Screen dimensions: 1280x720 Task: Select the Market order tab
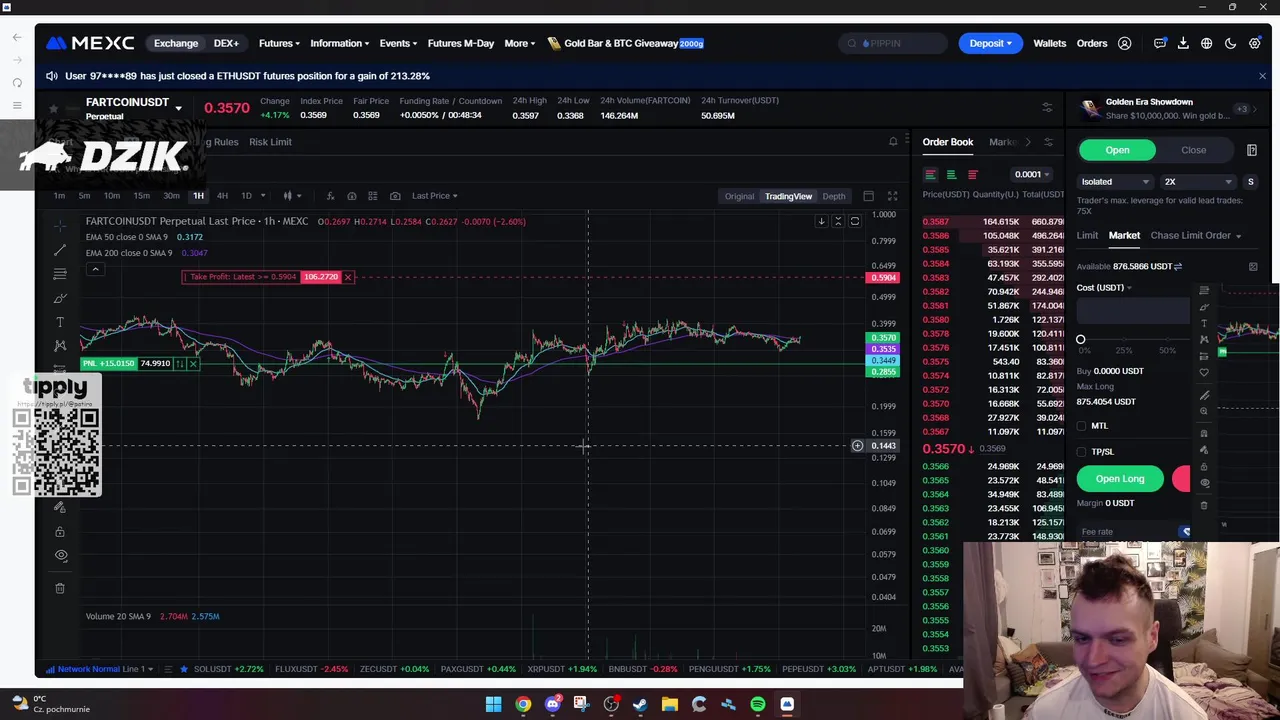coord(1124,235)
